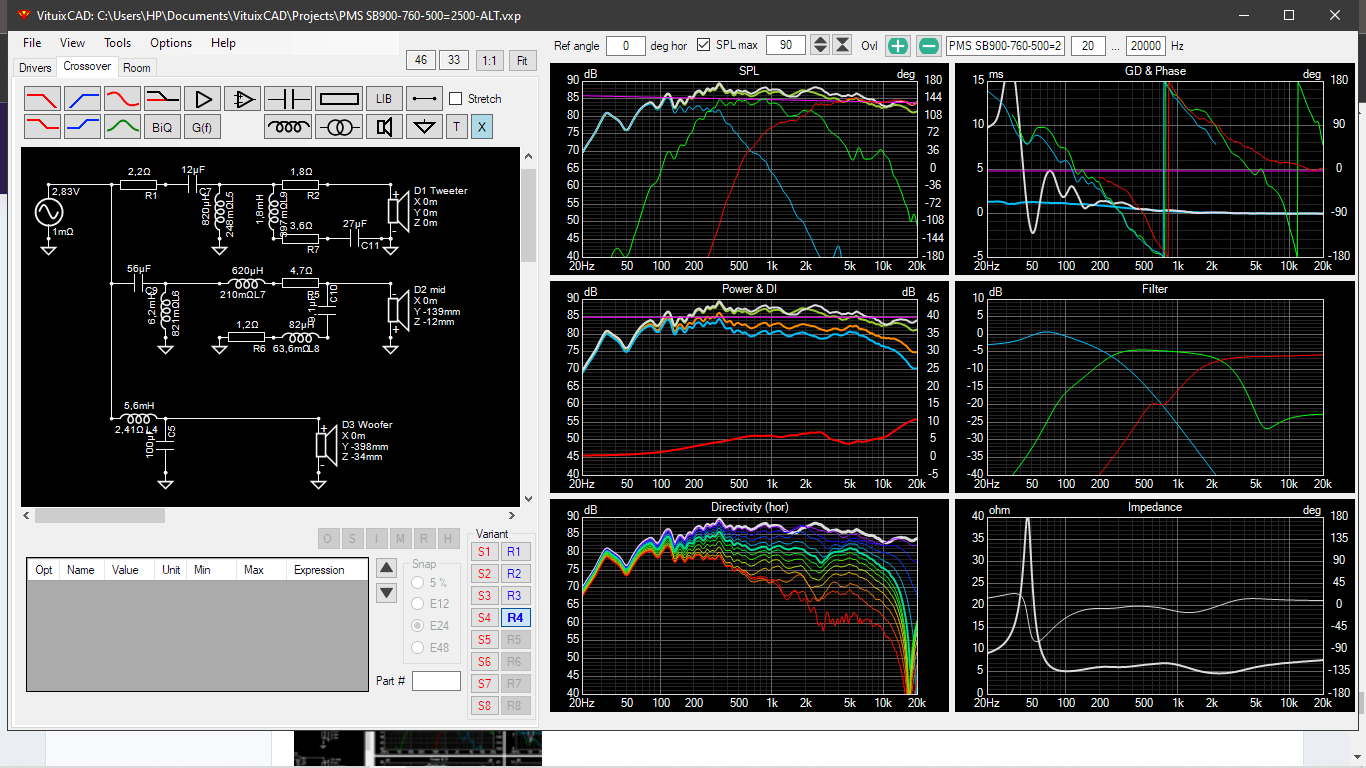Switch to the Room tab
Screen dimensions: 1366x768
point(137,68)
